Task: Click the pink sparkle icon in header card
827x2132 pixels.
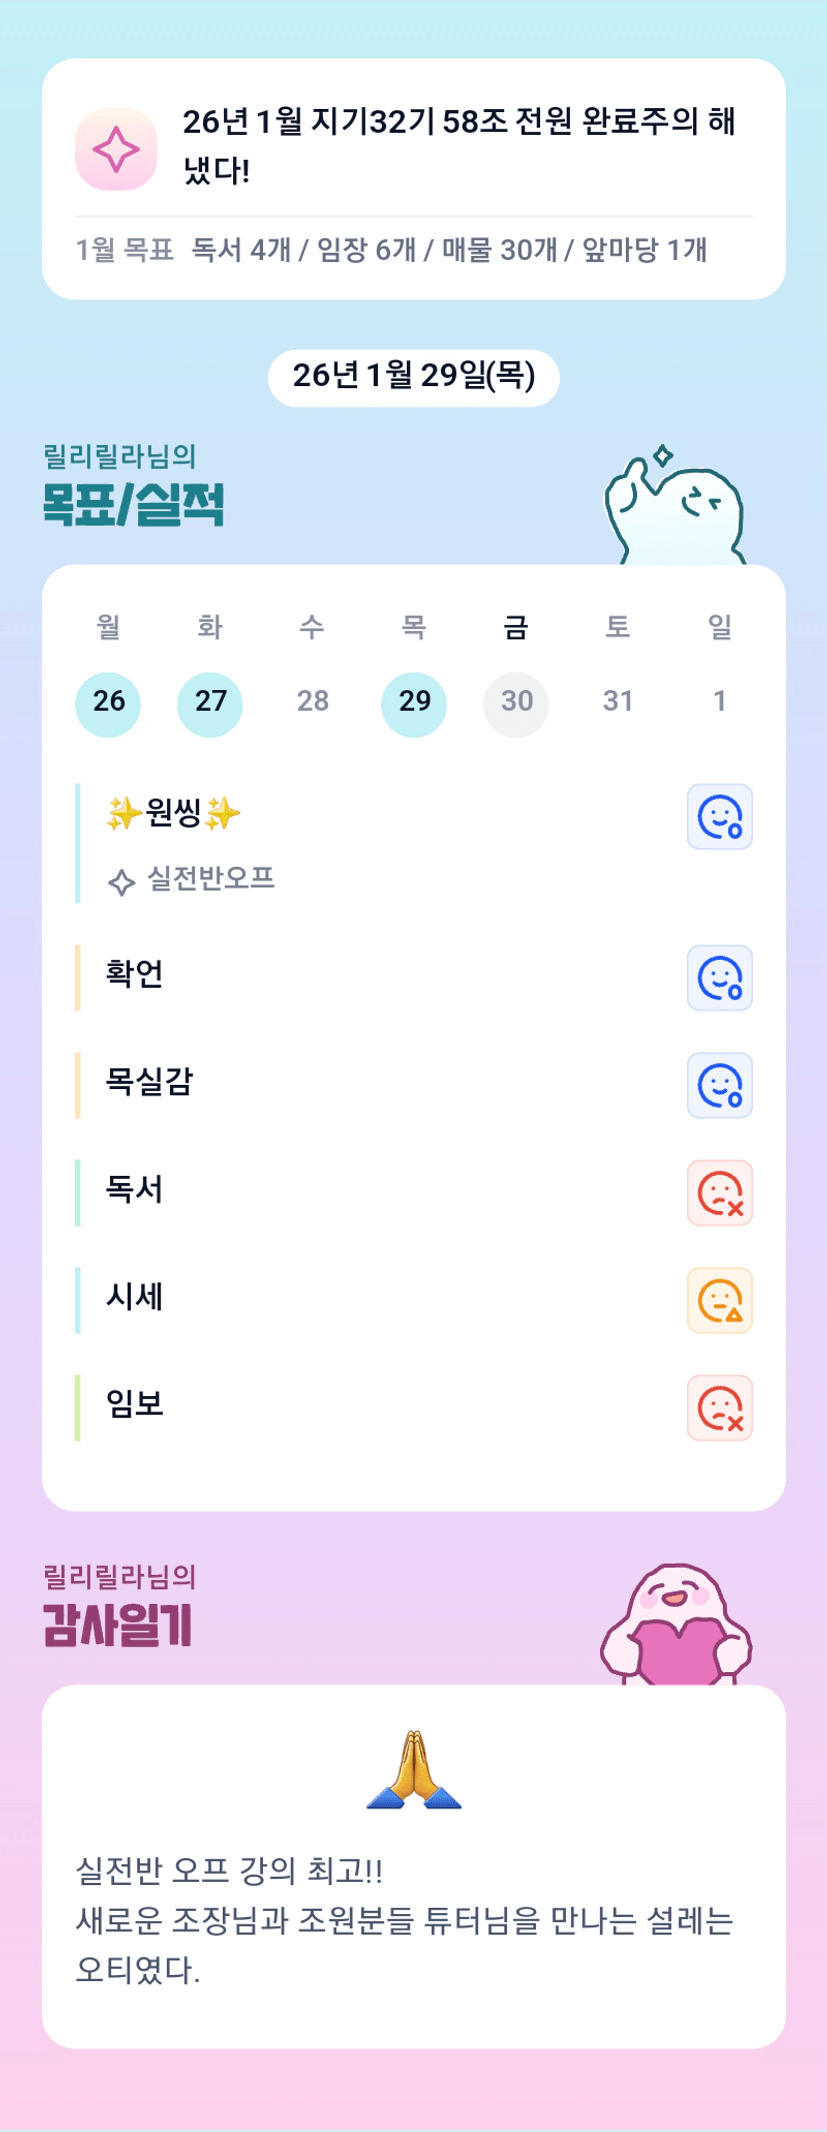Action: 116,149
